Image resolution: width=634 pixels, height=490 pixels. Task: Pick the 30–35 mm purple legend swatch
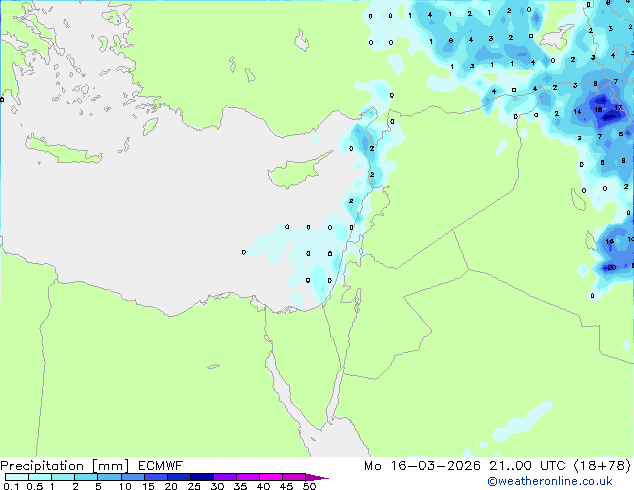[x=224, y=477]
